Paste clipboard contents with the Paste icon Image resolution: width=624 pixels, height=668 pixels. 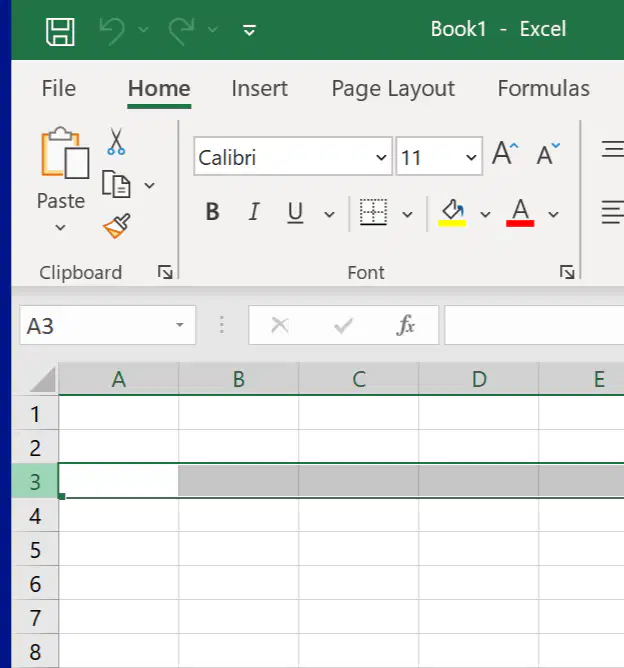pos(65,153)
